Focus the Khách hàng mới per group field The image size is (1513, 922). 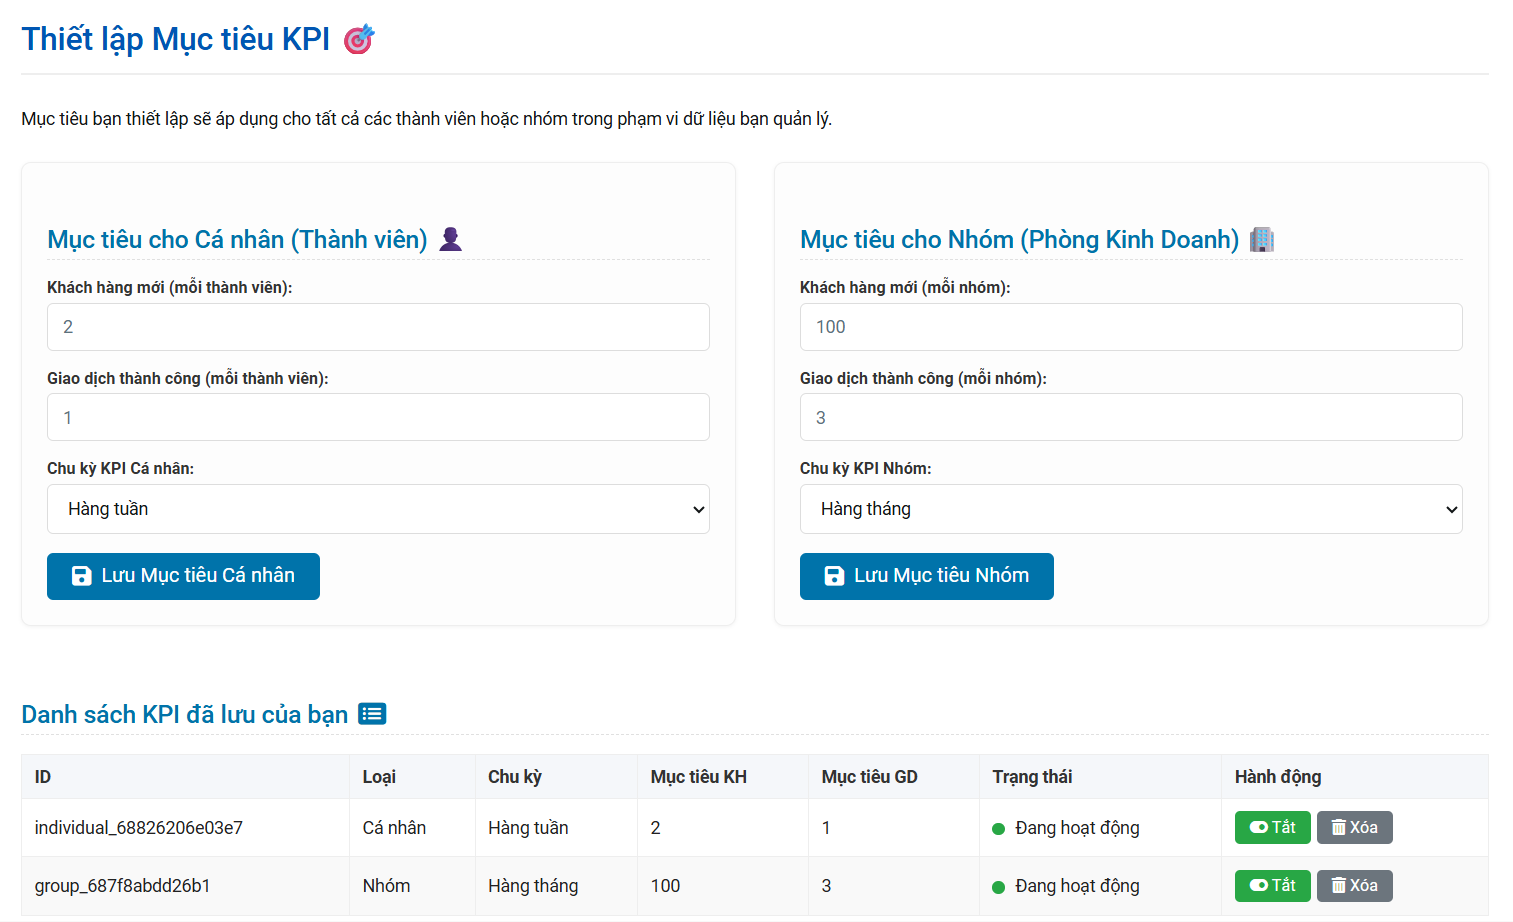[1131, 327]
